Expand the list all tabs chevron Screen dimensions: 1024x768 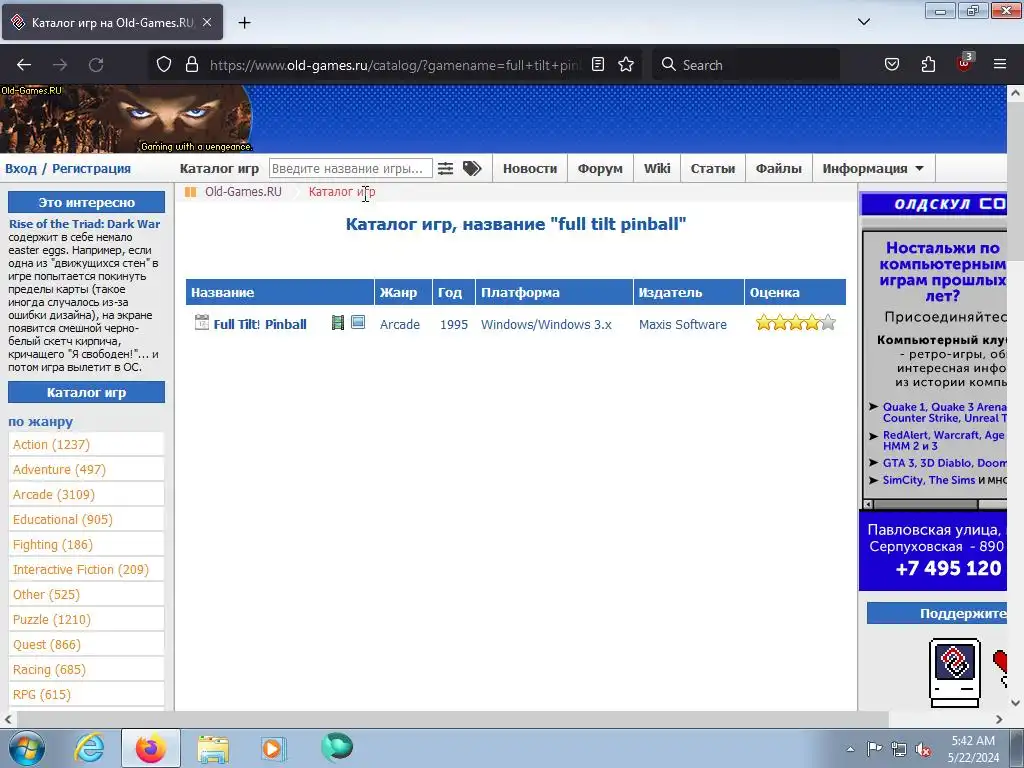(x=863, y=22)
